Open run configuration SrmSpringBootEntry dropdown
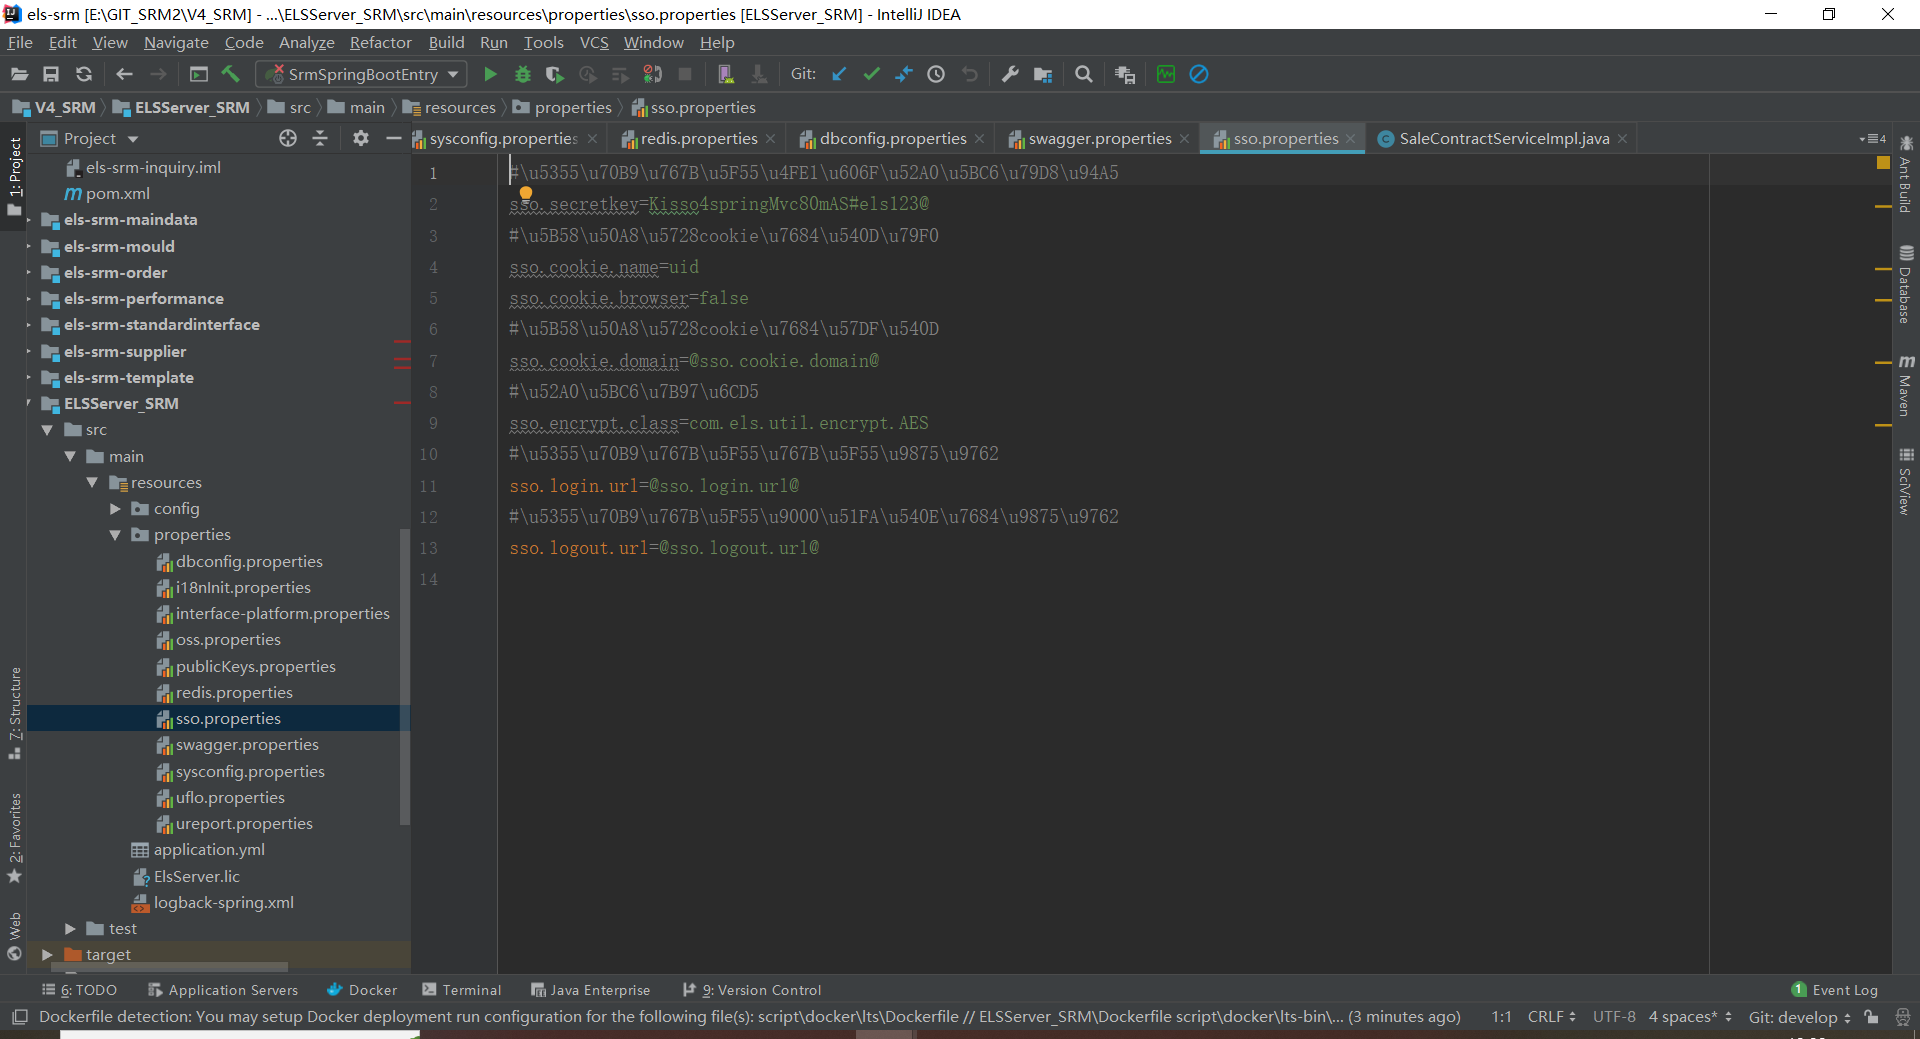 click(361, 74)
